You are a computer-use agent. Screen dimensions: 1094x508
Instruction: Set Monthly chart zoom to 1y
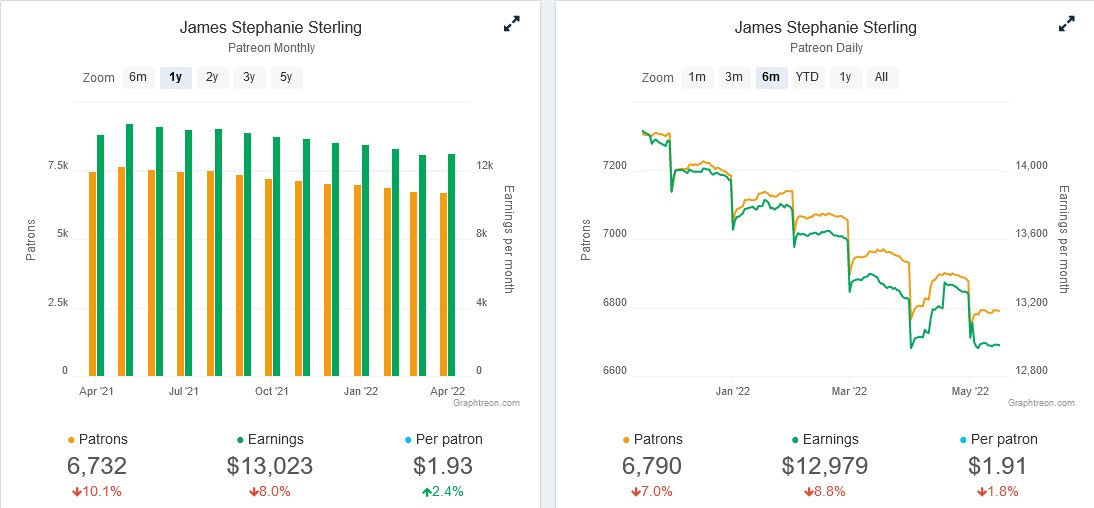point(176,77)
